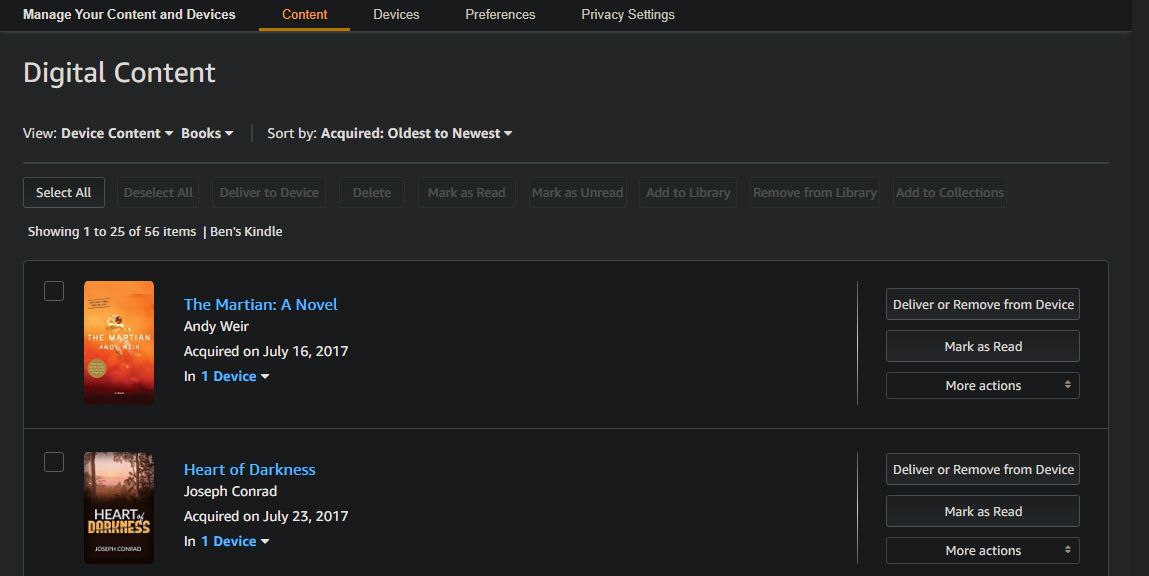Mark Heart of Darkness as Read
Viewport: 1149px width, 576px height.
point(983,512)
